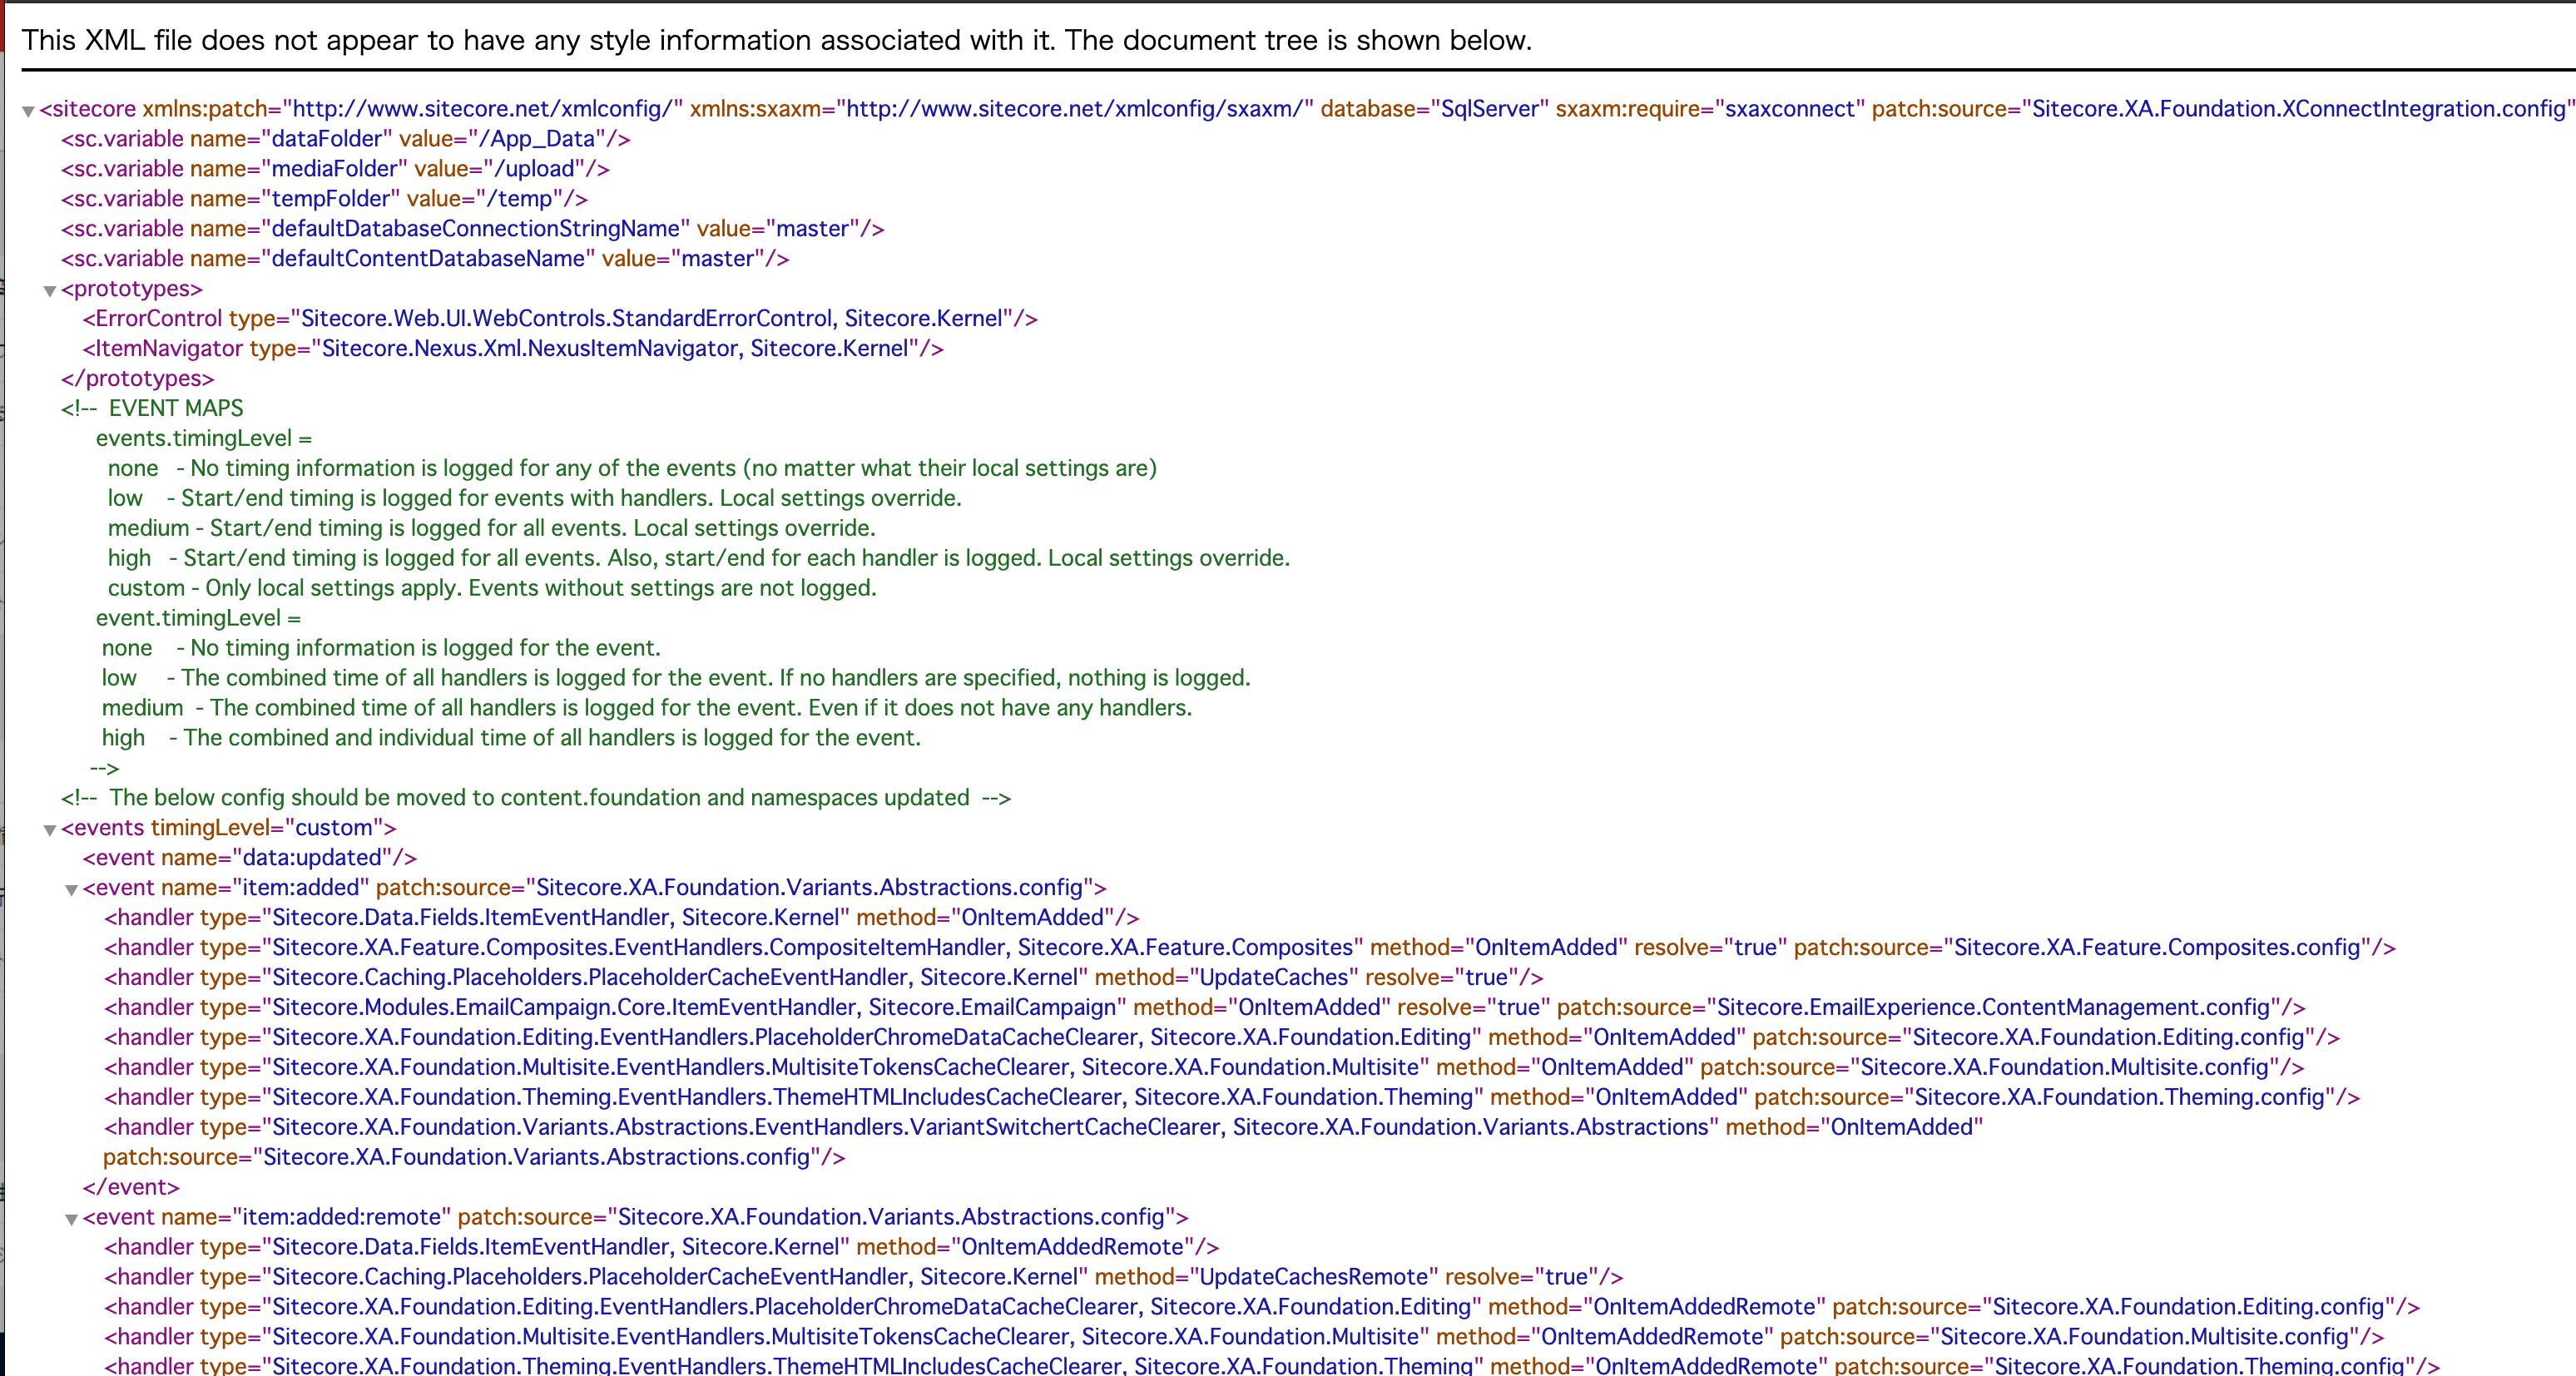
Task: Click 'The combined and individual time' comment line
Action: click(511, 738)
